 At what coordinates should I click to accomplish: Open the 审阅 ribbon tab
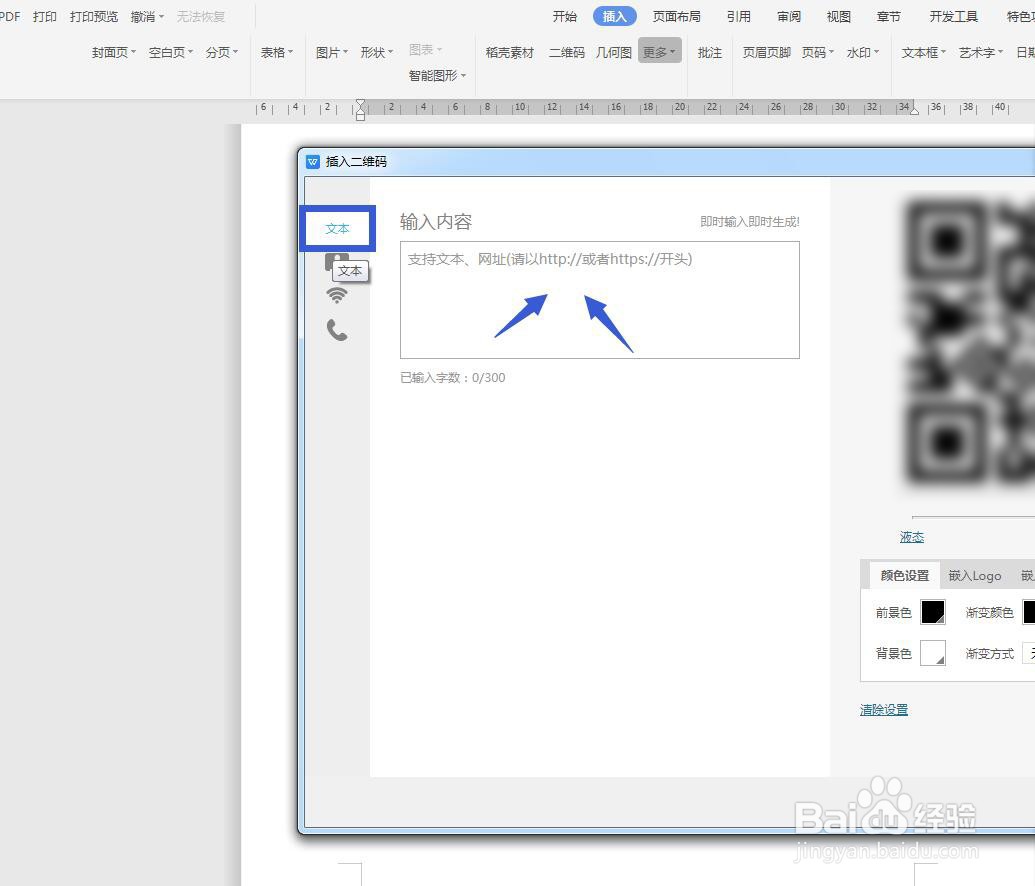pyautogui.click(x=789, y=17)
